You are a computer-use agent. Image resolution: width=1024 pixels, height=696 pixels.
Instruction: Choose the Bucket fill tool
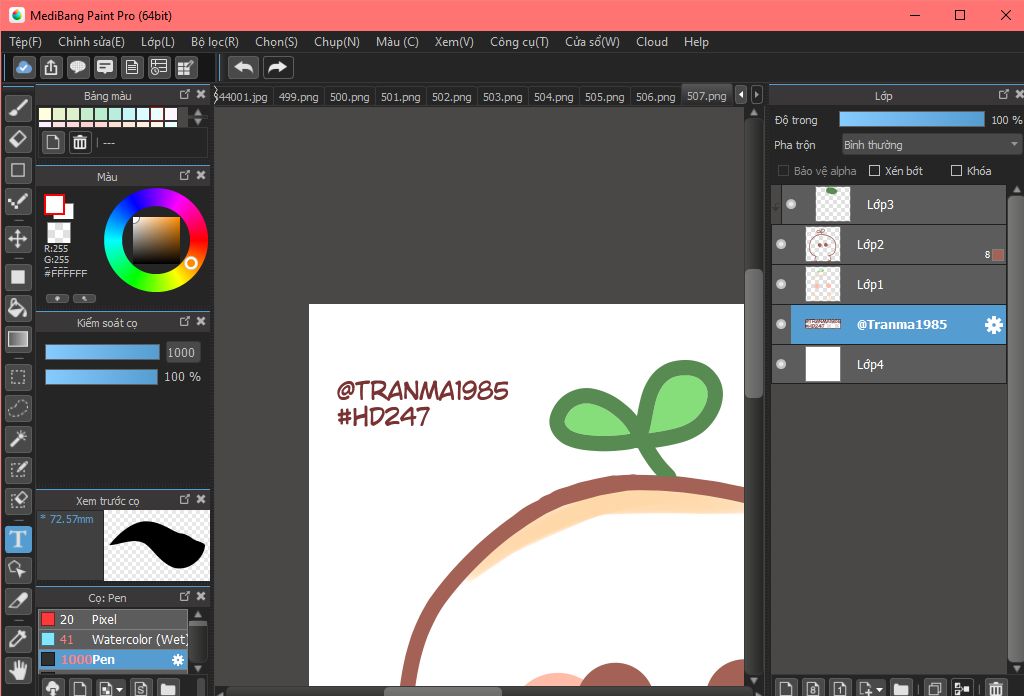click(x=18, y=307)
